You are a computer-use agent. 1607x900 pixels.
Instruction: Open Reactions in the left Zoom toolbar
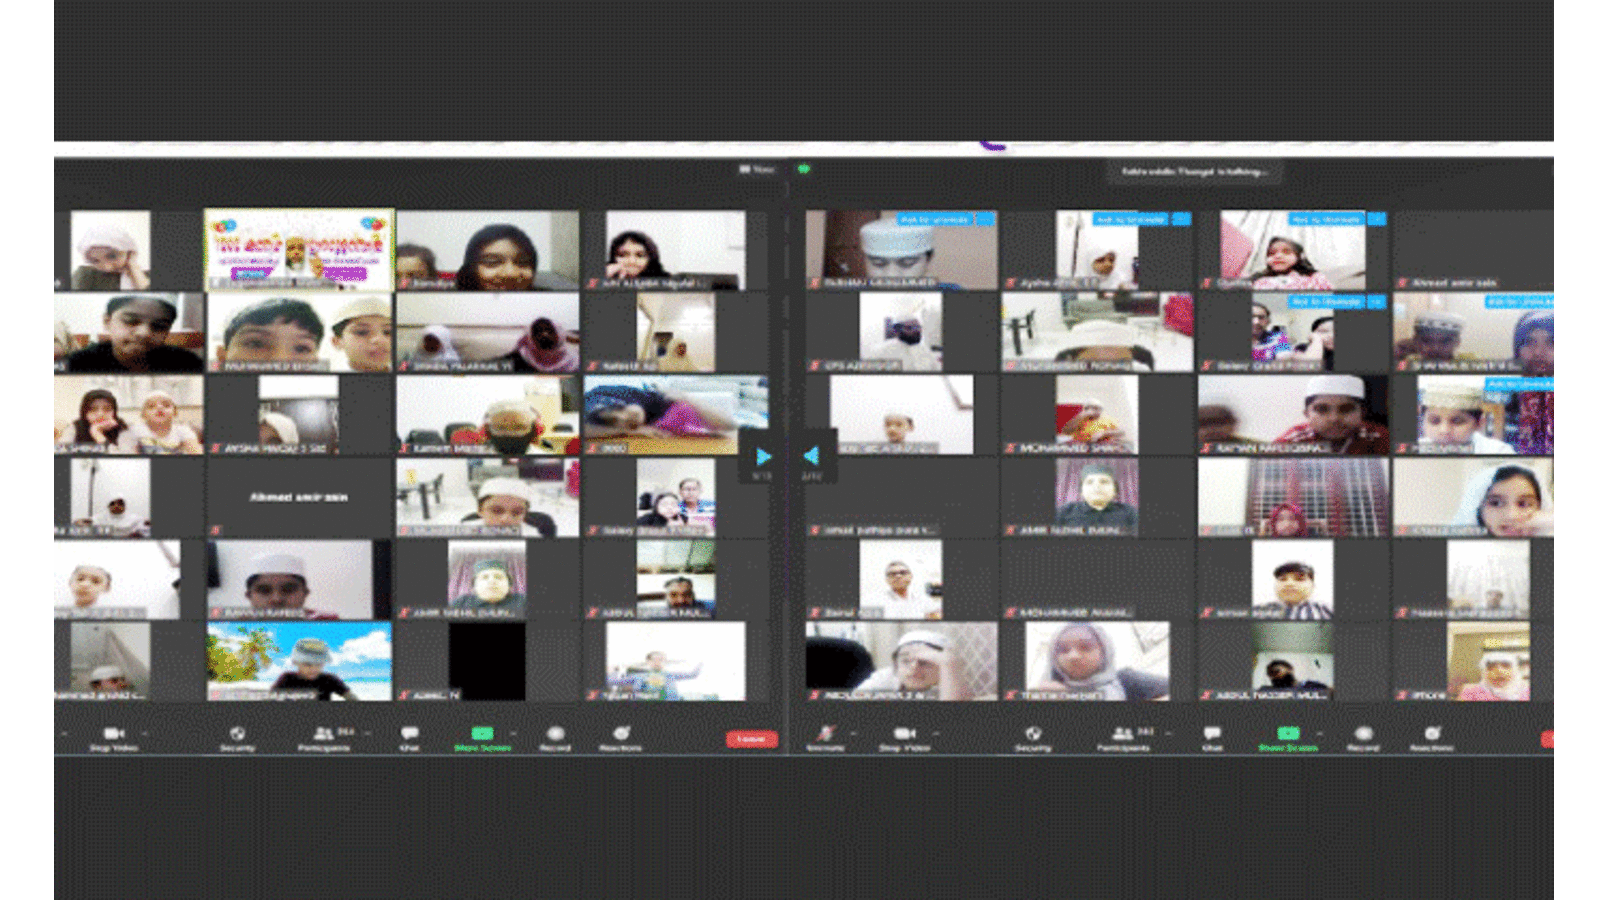620,735
